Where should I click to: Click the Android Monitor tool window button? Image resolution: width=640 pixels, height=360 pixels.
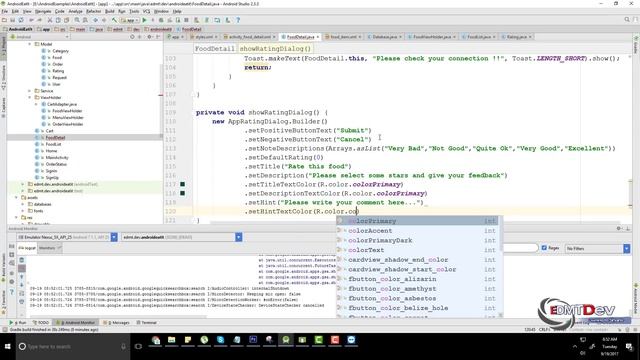click(76, 322)
